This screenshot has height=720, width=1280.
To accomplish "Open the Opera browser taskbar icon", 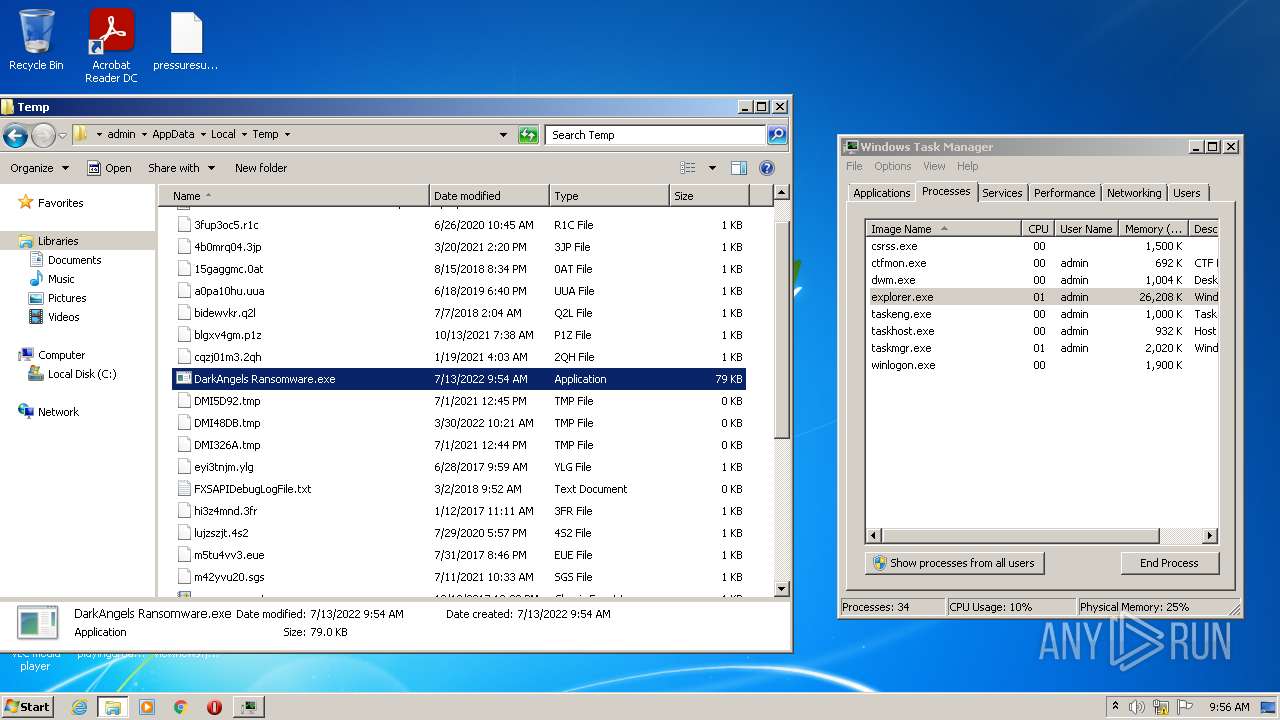I will (x=214, y=707).
